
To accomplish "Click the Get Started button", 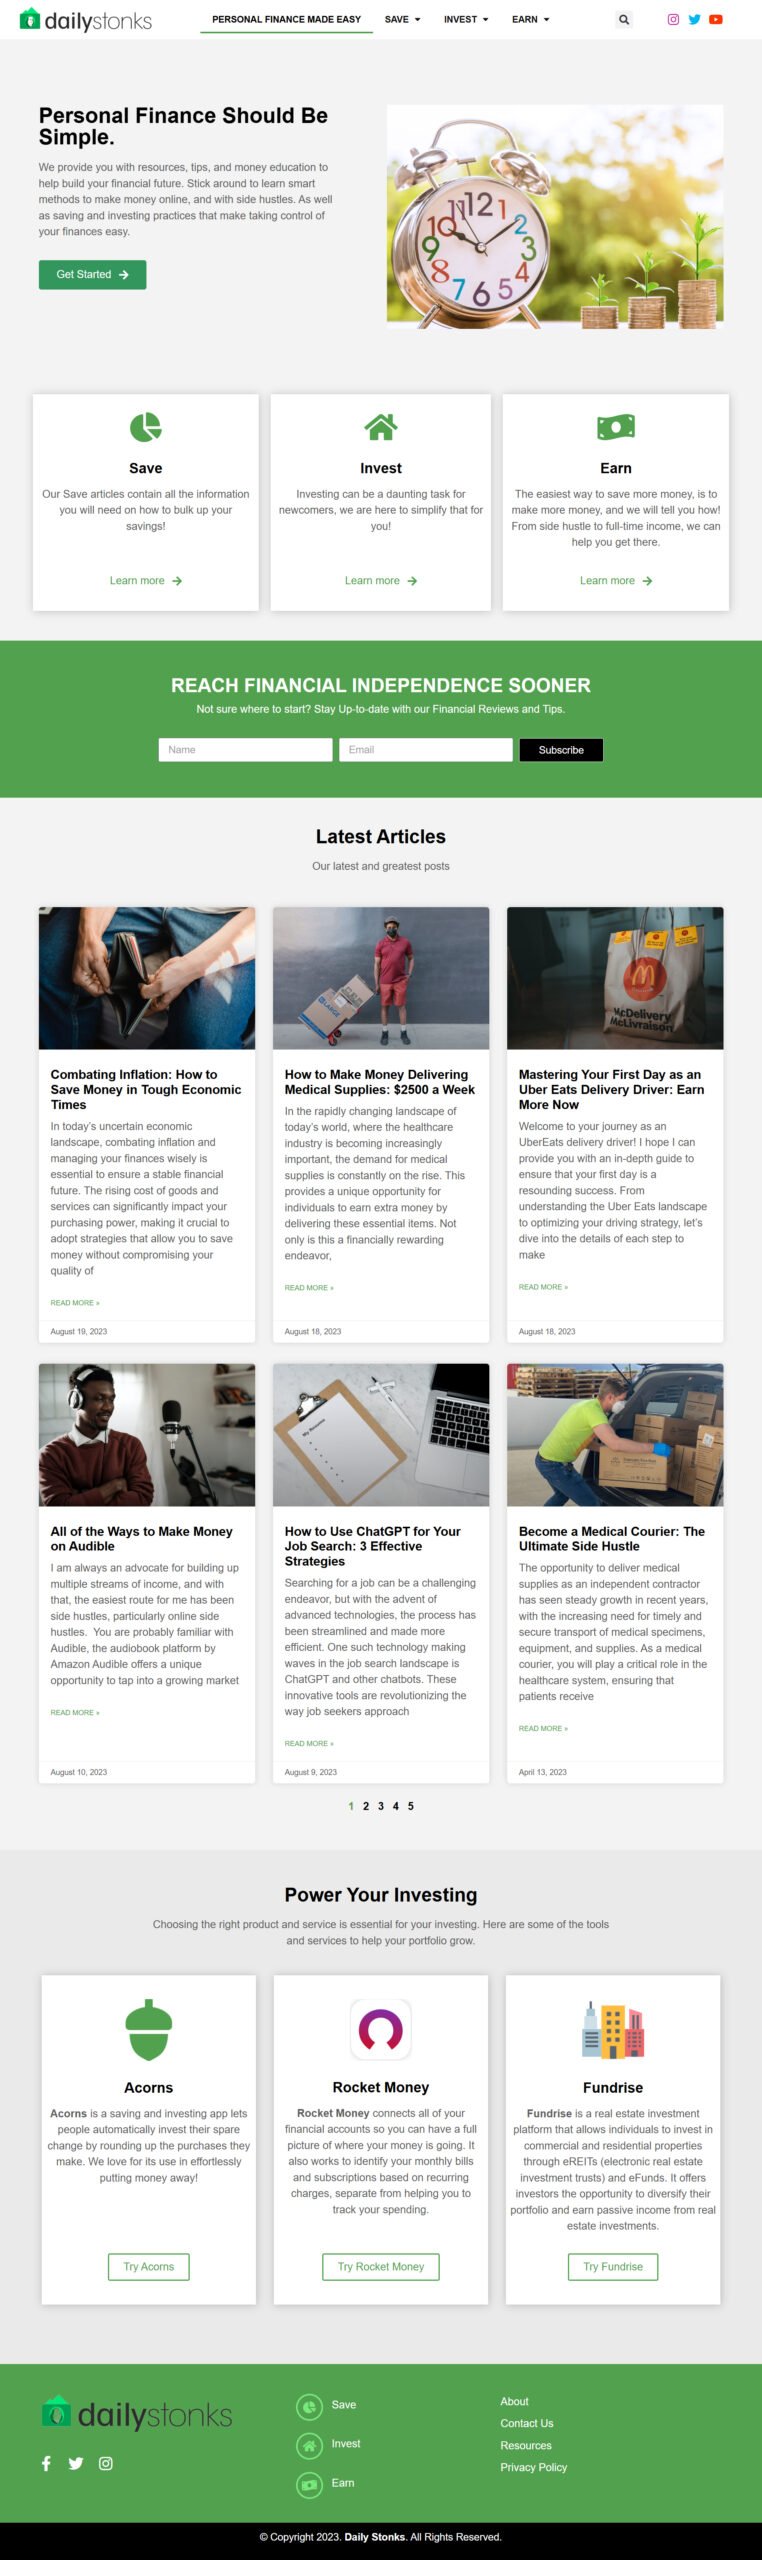I will 92,274.
